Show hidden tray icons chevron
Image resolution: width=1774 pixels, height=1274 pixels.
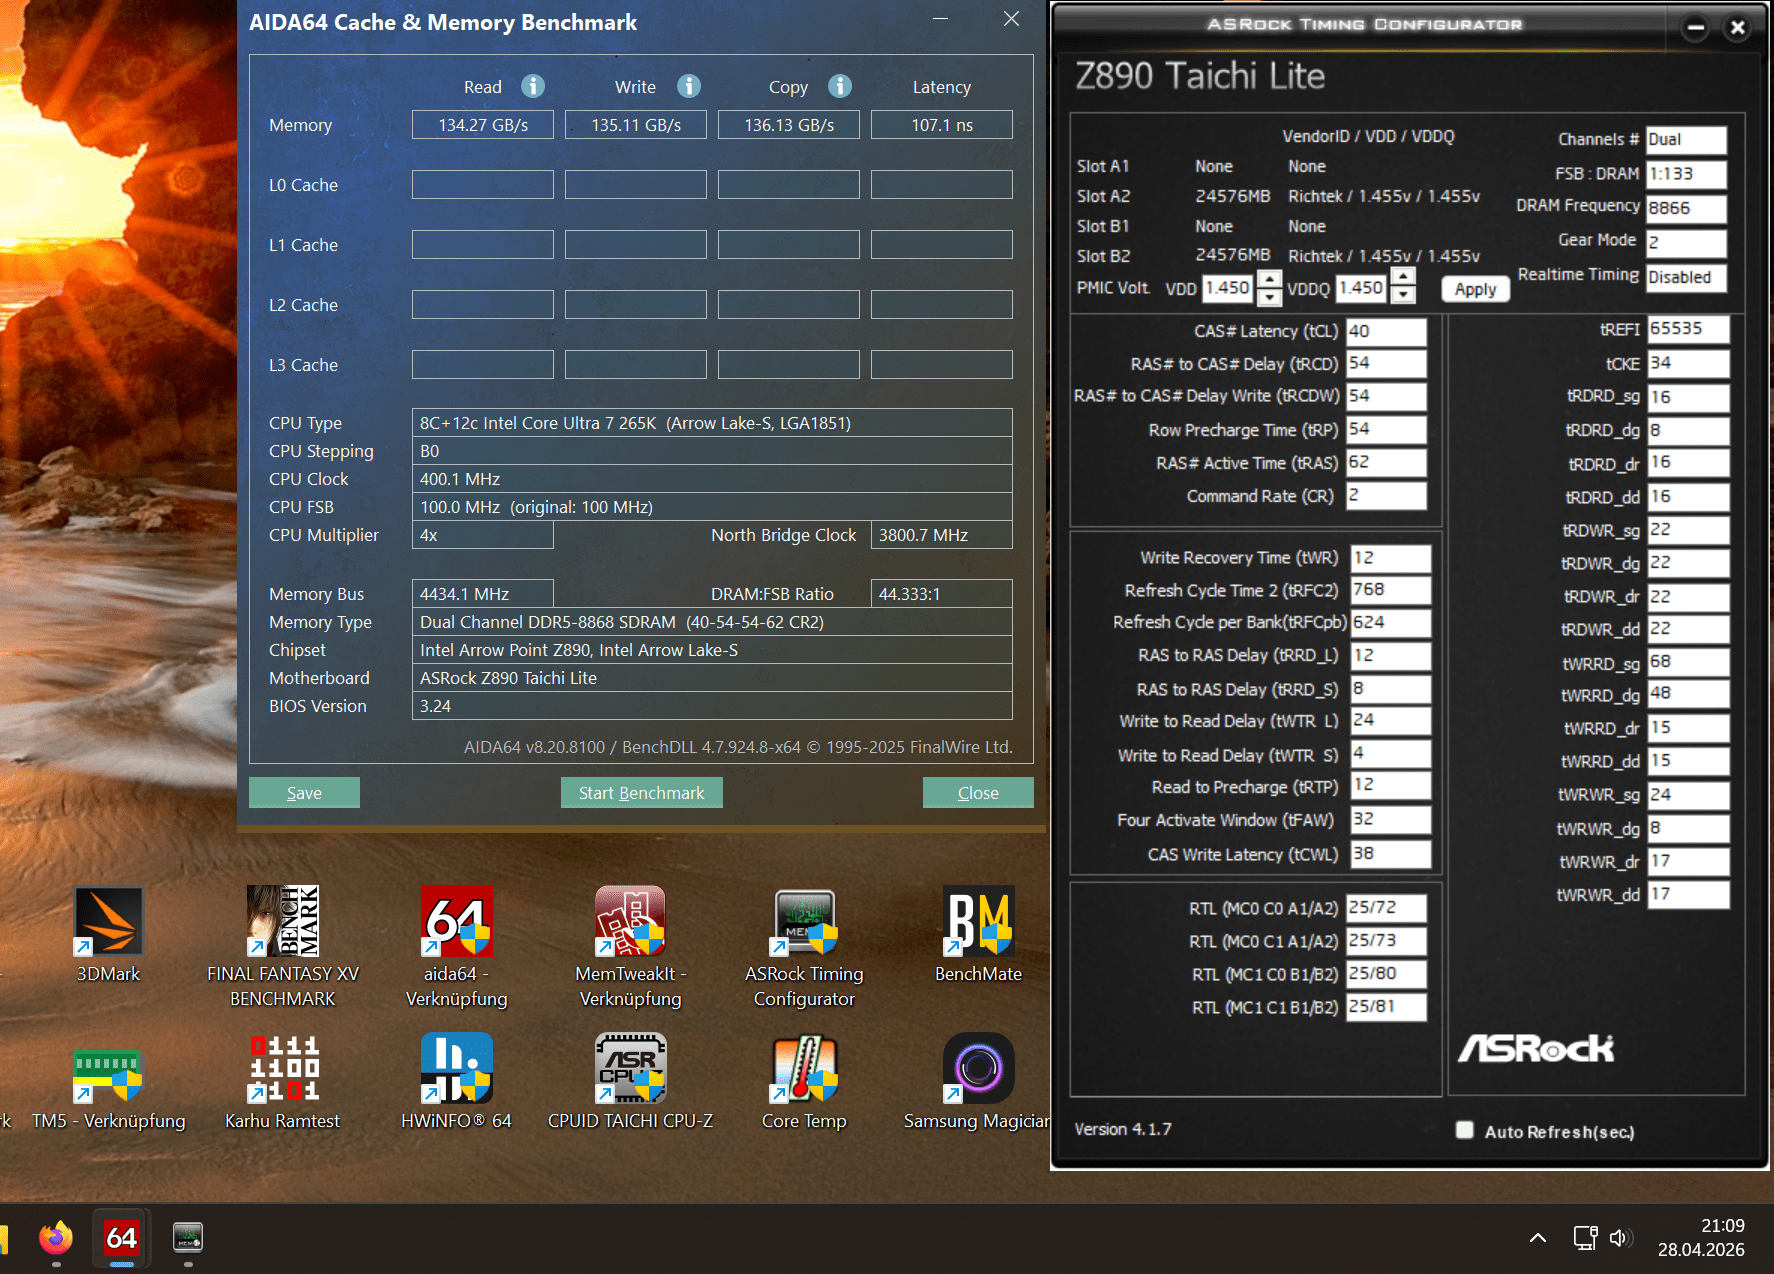pos(1538,1238)
